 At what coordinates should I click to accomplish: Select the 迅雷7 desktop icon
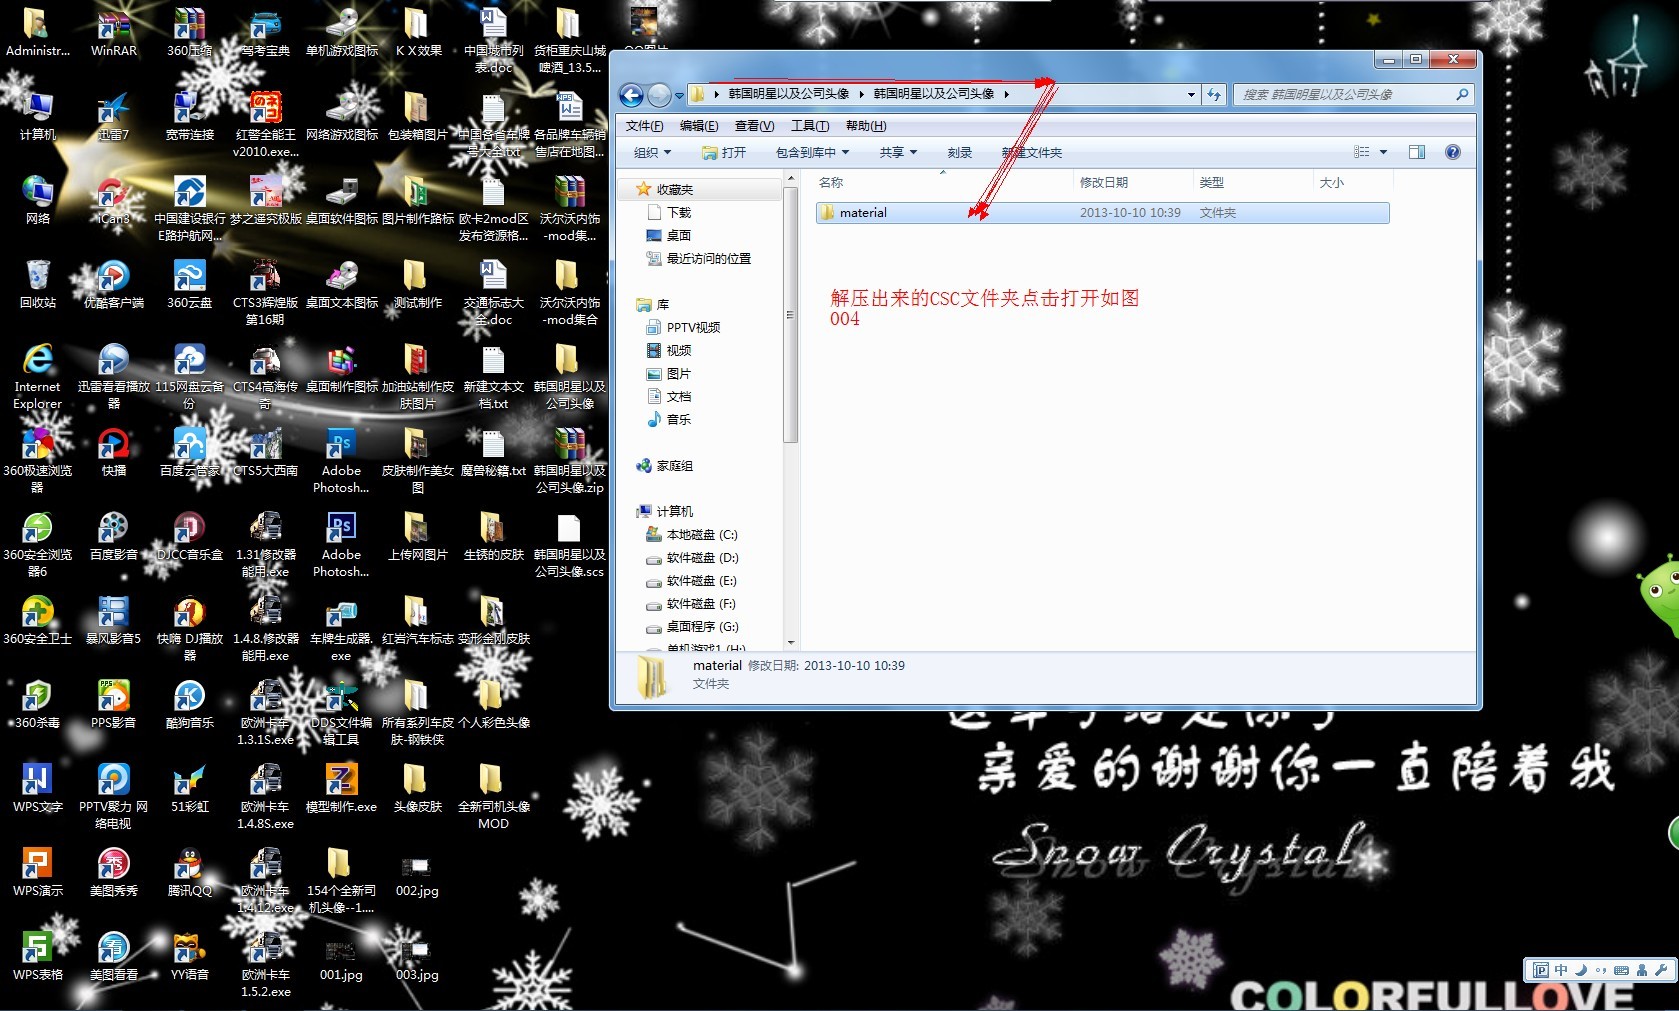(114, 116)
